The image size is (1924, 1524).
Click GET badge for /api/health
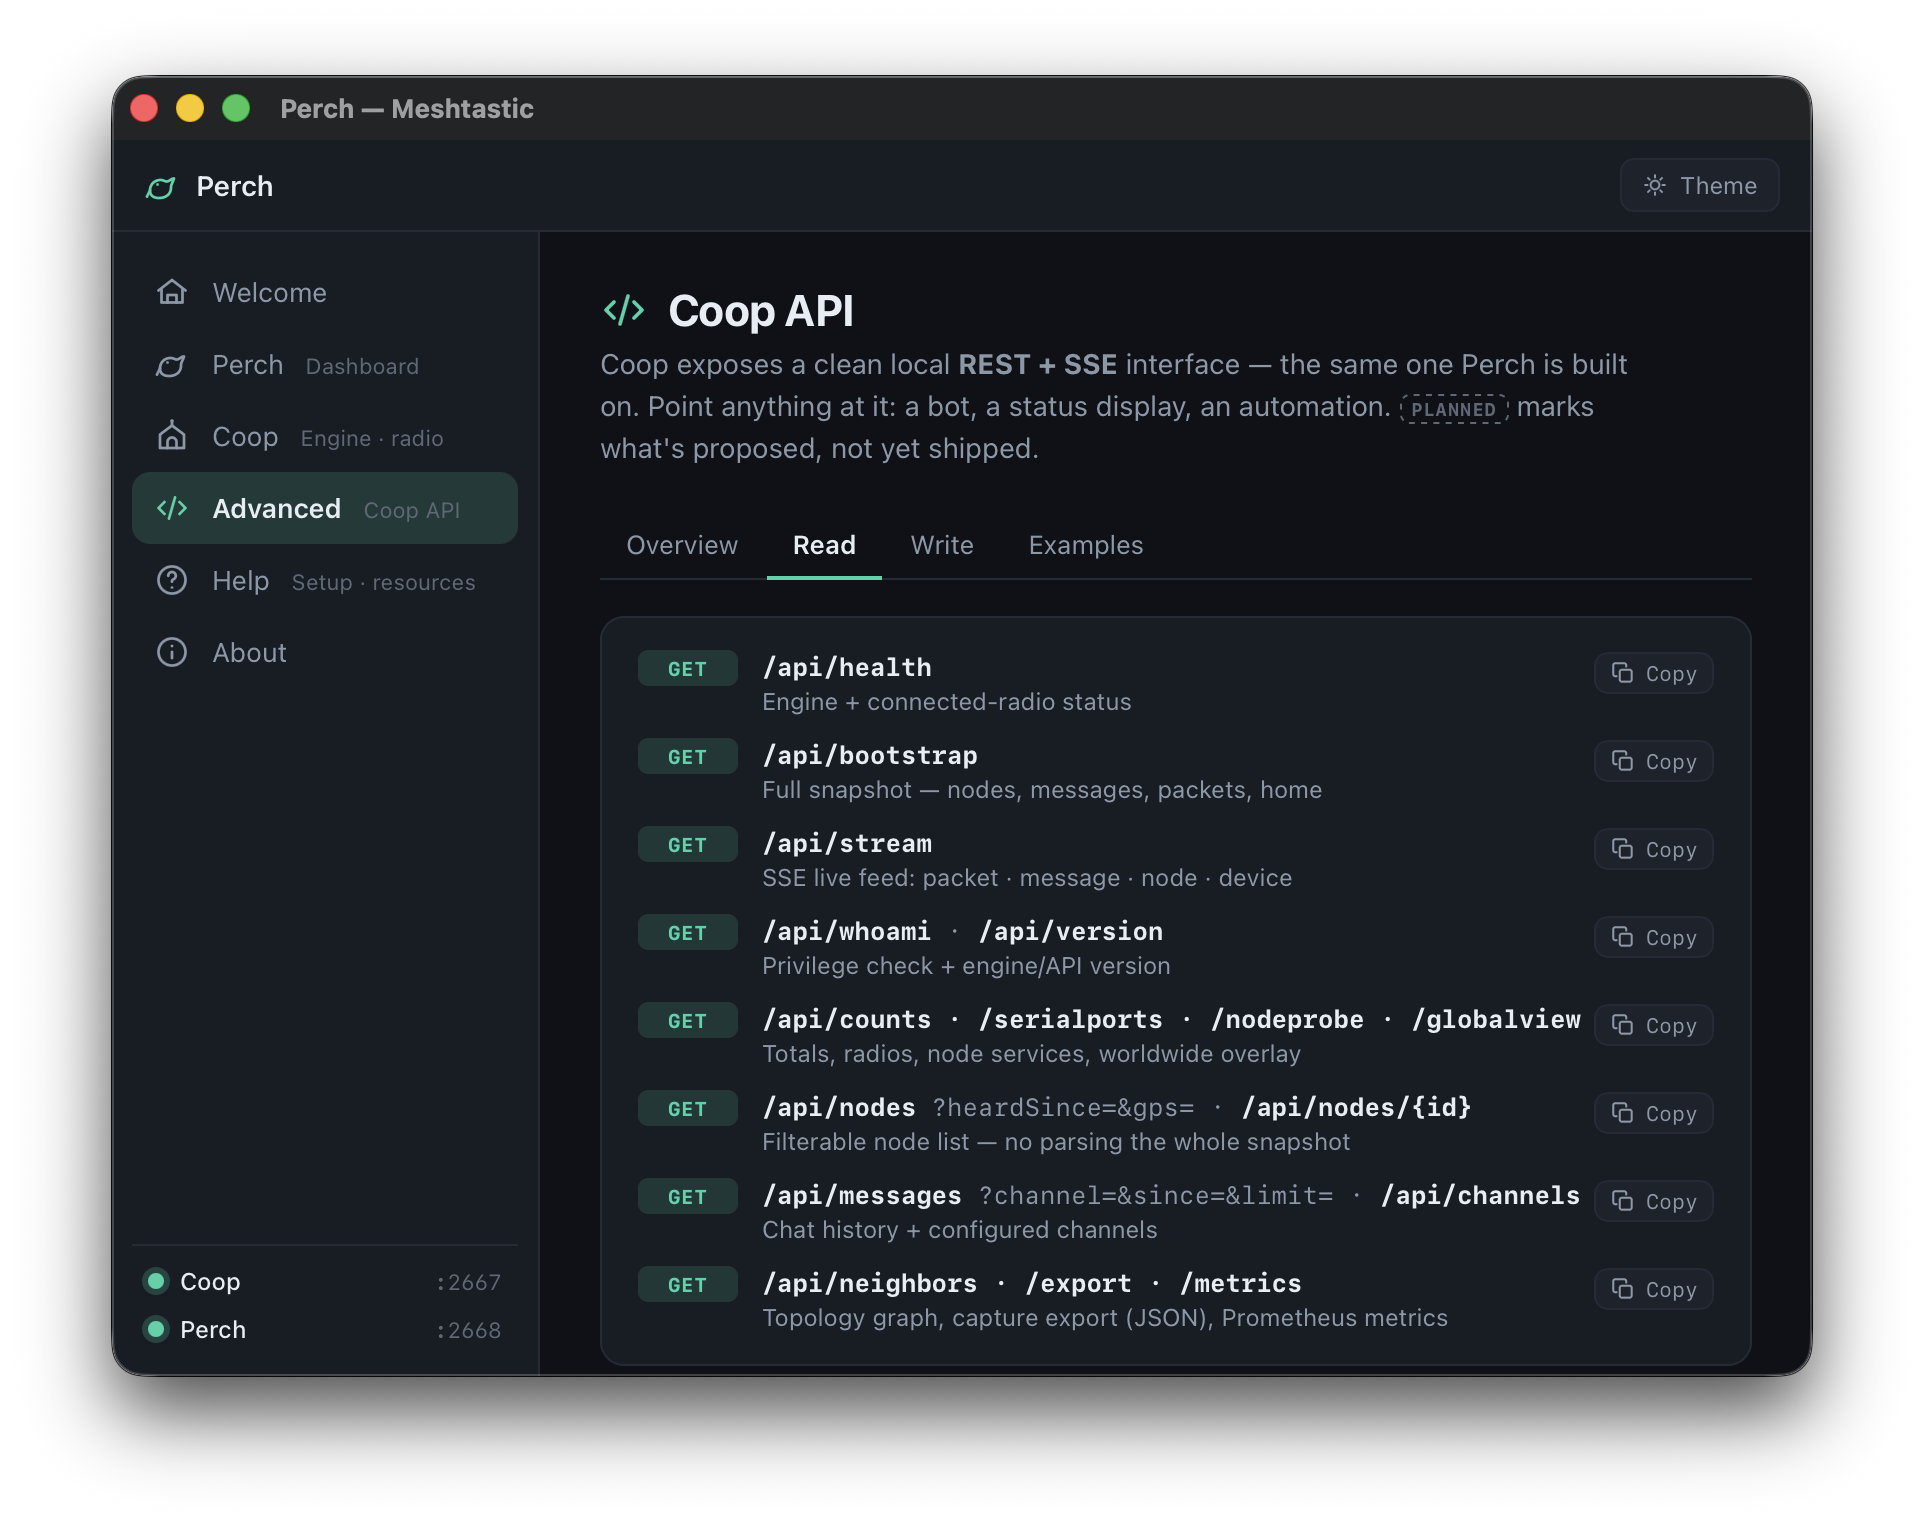[x=688, y=669]
